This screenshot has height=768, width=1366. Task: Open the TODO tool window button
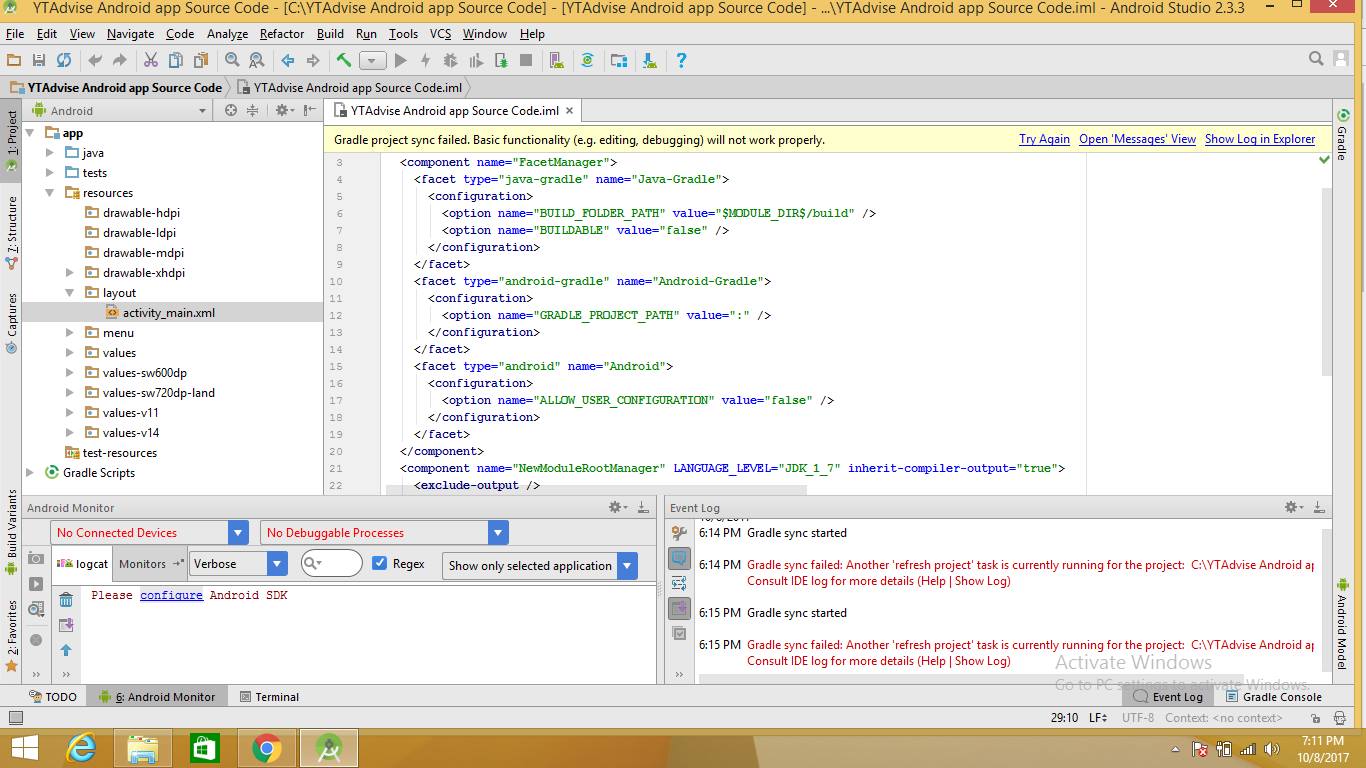point(52,697)
